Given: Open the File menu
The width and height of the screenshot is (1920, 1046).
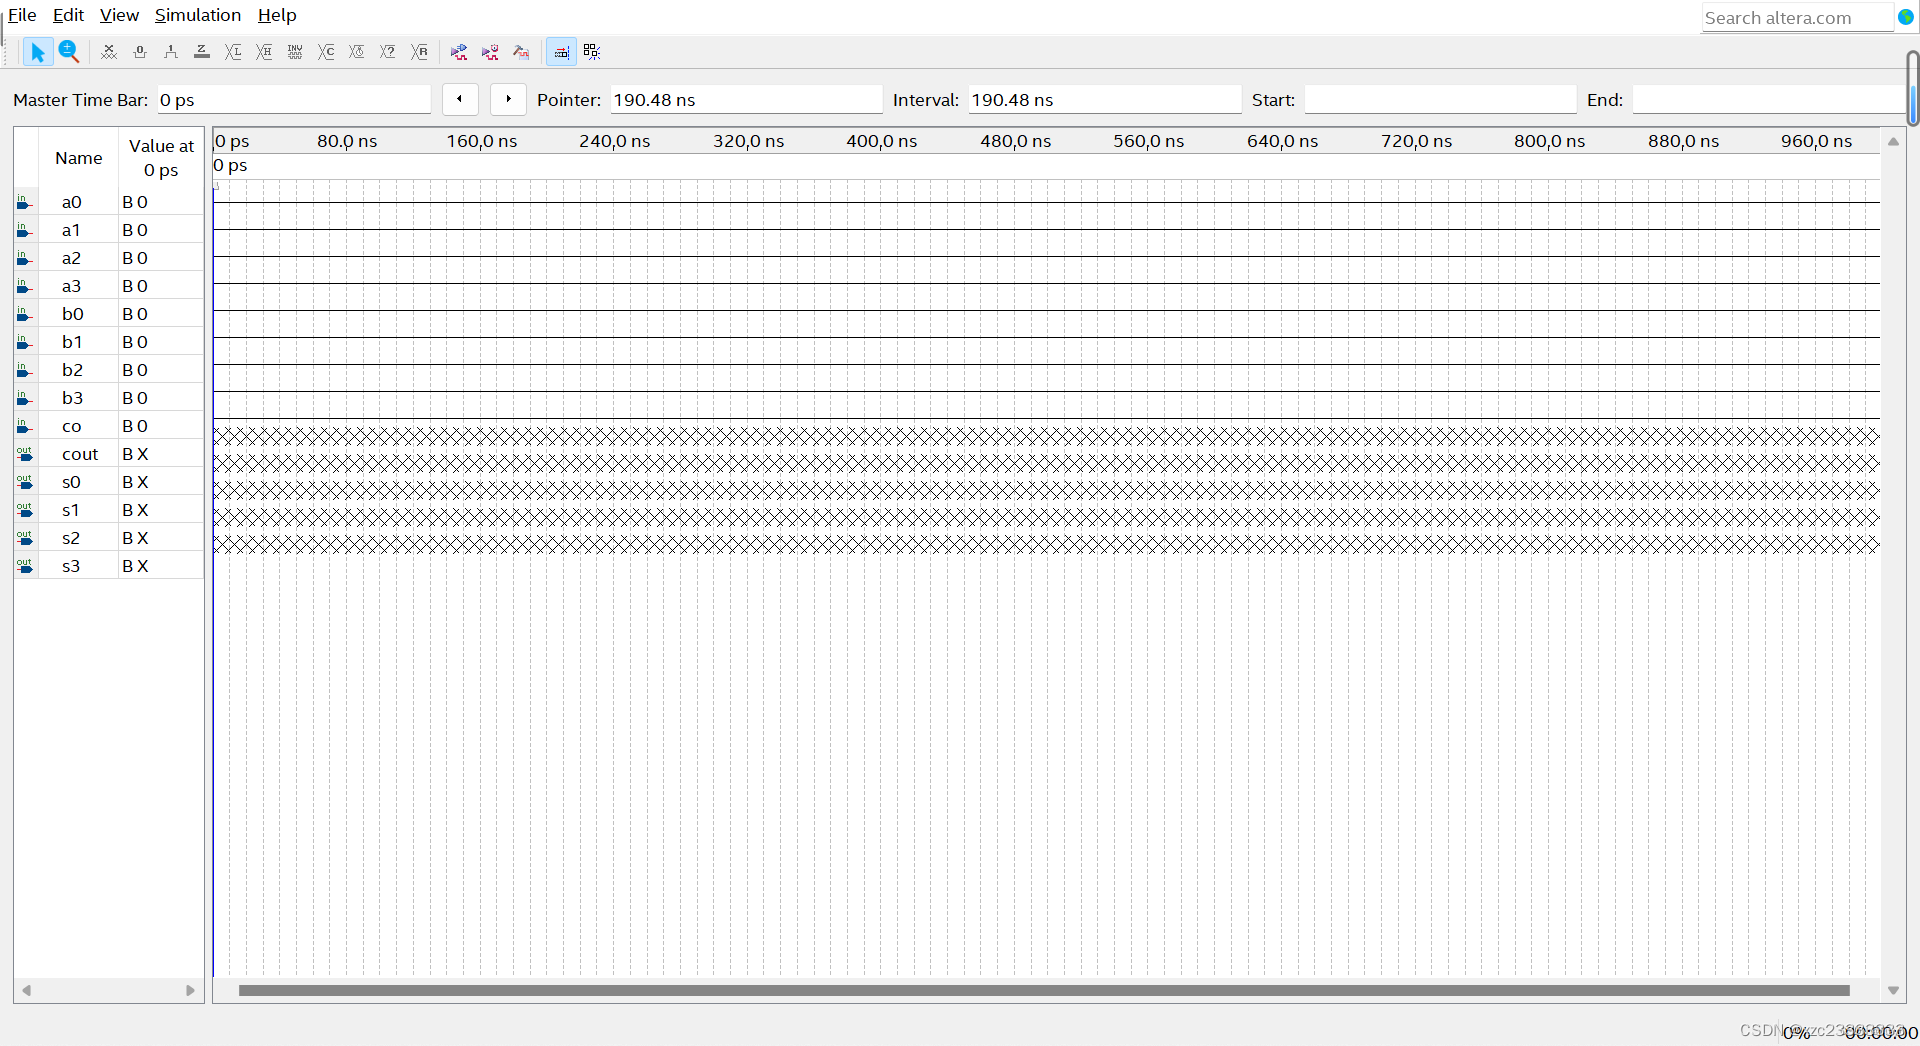Looking at the screenshot, I should click(x=22, y=15).
